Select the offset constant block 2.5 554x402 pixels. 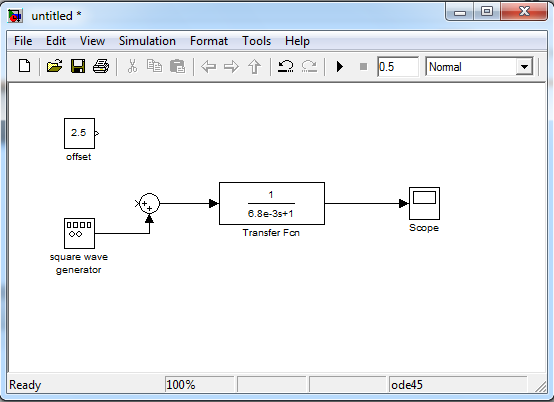(79, 134)
